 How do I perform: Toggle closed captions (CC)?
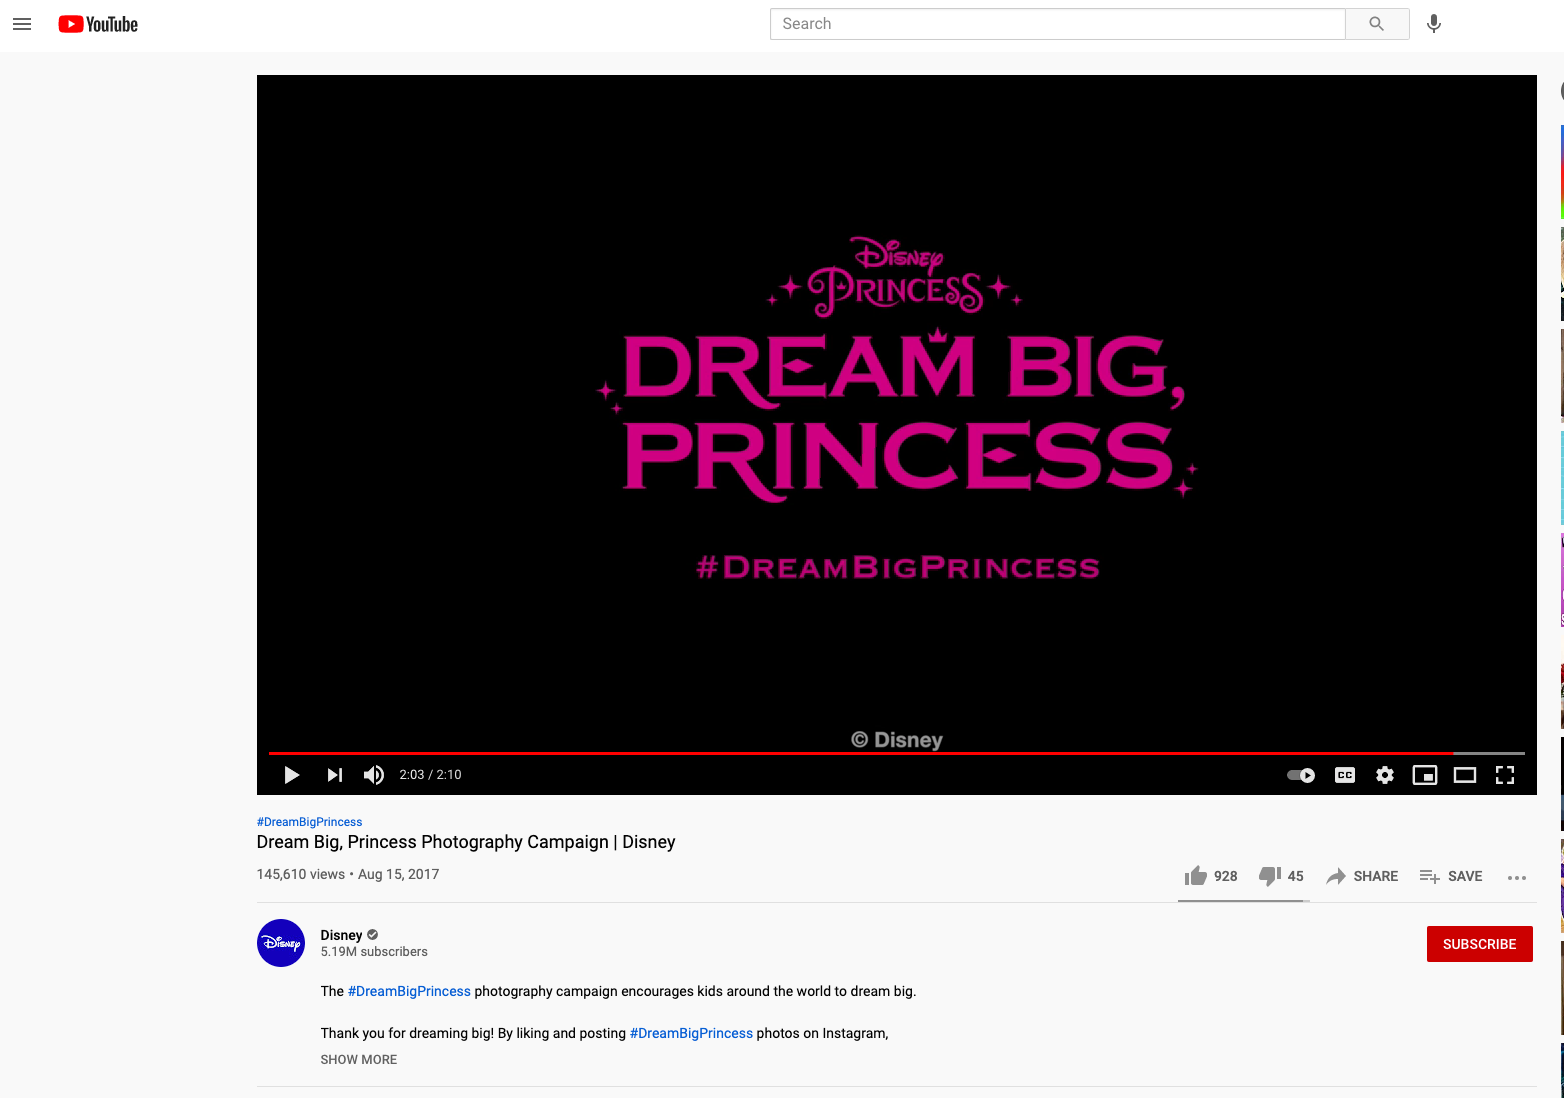[1345, 775]
